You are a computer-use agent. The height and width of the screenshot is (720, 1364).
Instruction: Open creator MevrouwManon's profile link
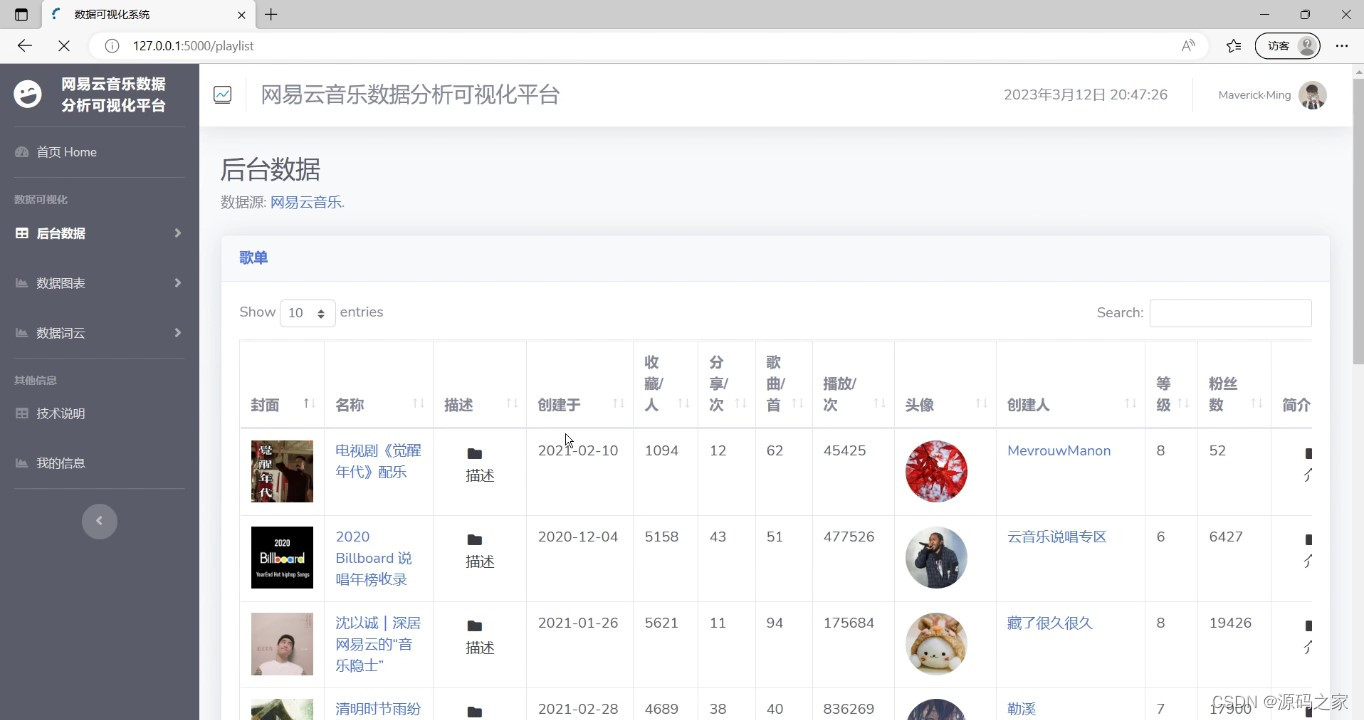click(x=1059, y=451)
